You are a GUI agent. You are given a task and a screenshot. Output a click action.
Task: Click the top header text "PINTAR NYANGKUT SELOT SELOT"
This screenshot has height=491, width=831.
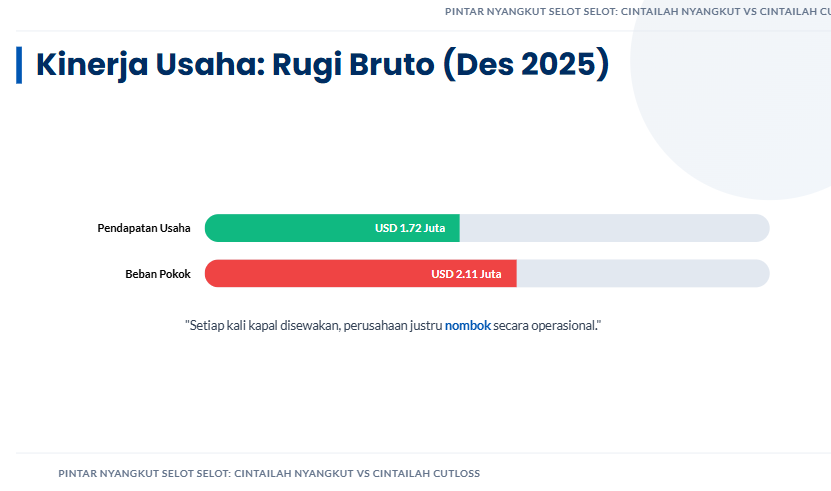531,13
